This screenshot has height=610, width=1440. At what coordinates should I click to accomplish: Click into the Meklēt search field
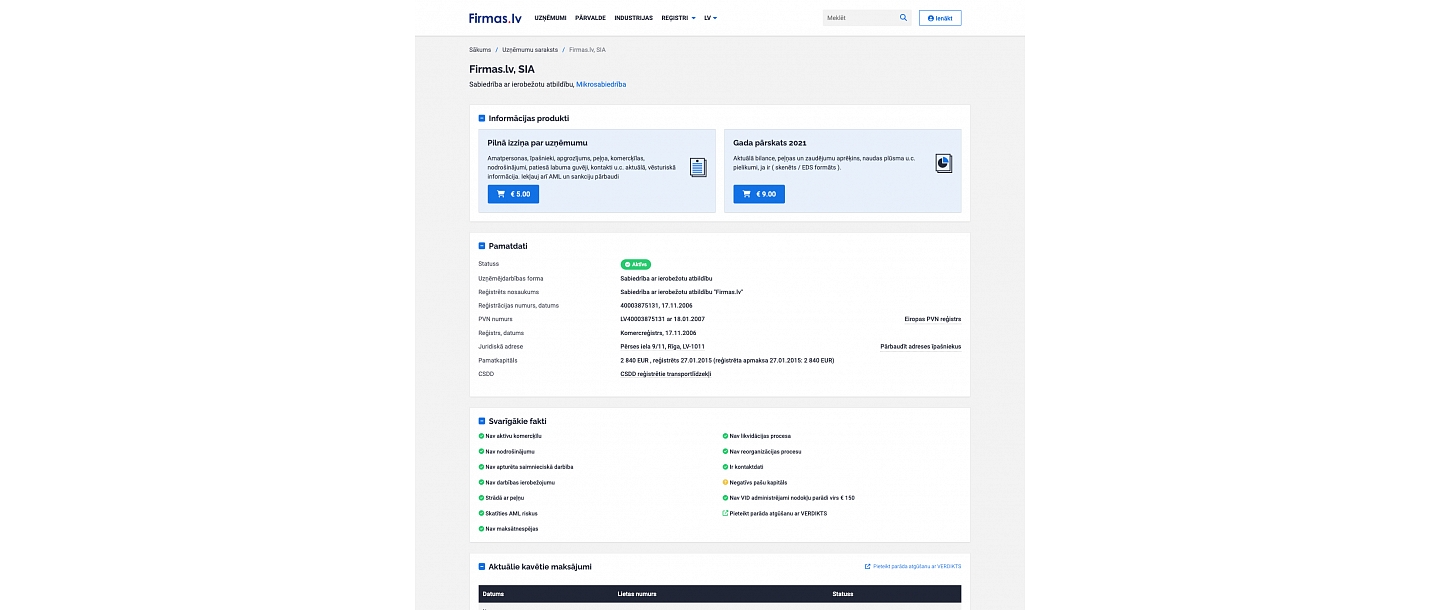pos(858,18)
